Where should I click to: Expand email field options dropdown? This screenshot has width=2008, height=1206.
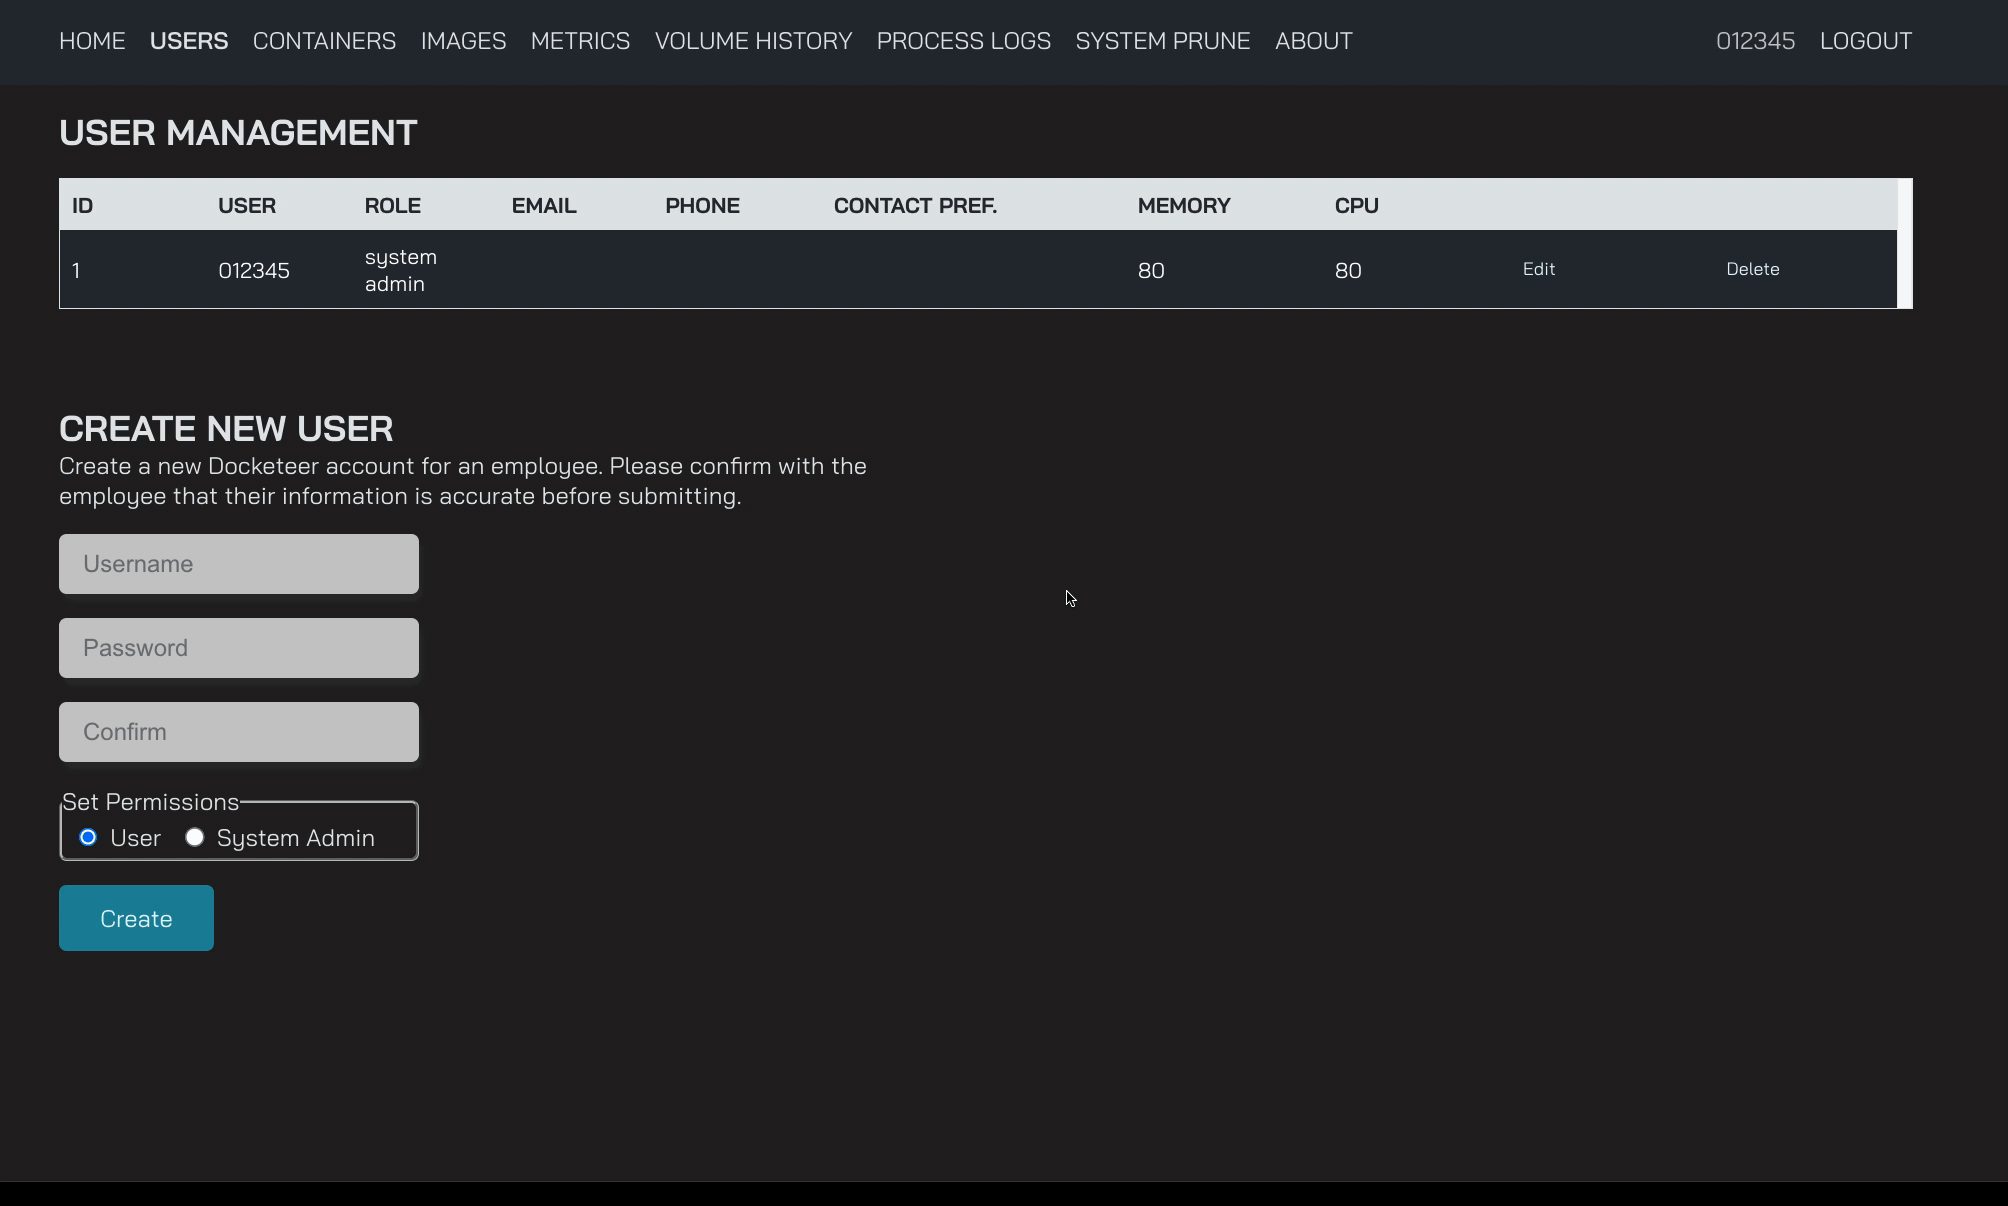pyautogui.click(x=544, y=205)
